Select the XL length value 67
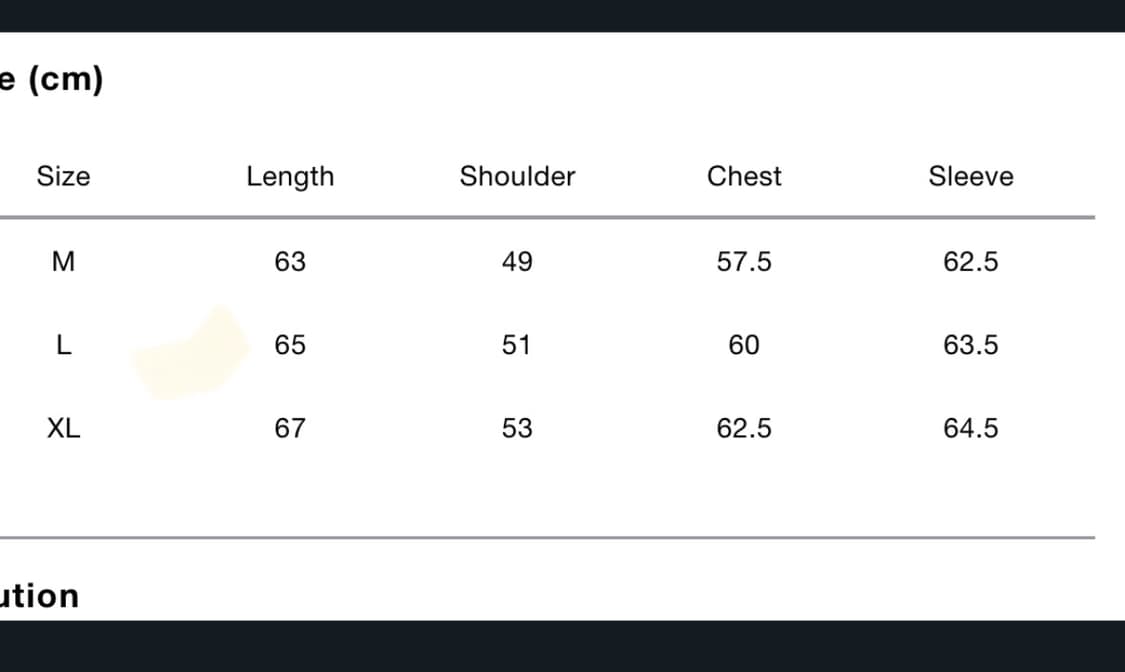 (290, 428)
